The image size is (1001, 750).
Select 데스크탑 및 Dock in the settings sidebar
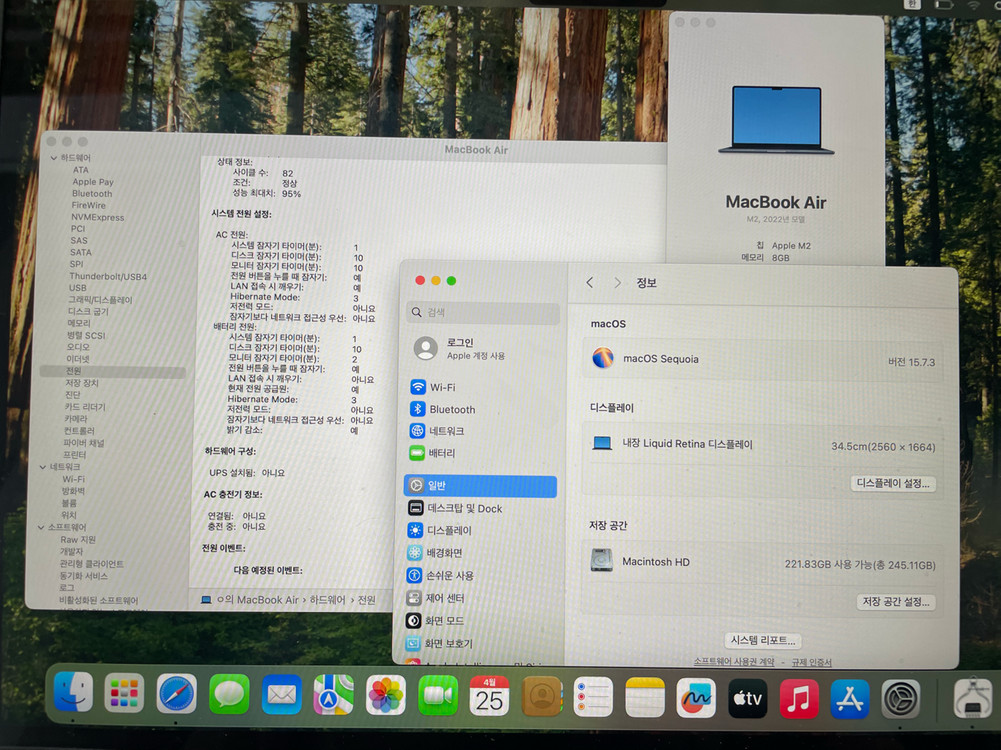[x=464, y=508]
